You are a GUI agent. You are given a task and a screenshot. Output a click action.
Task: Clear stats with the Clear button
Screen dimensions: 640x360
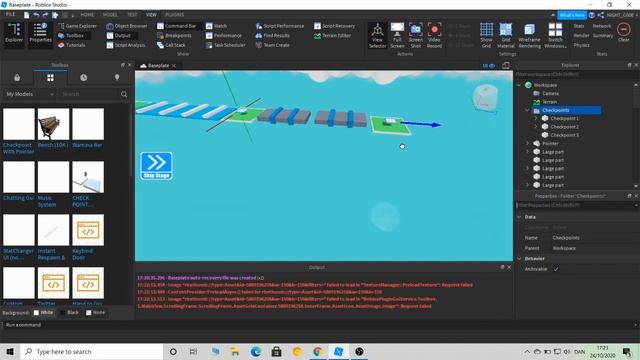tap(624, 33)
